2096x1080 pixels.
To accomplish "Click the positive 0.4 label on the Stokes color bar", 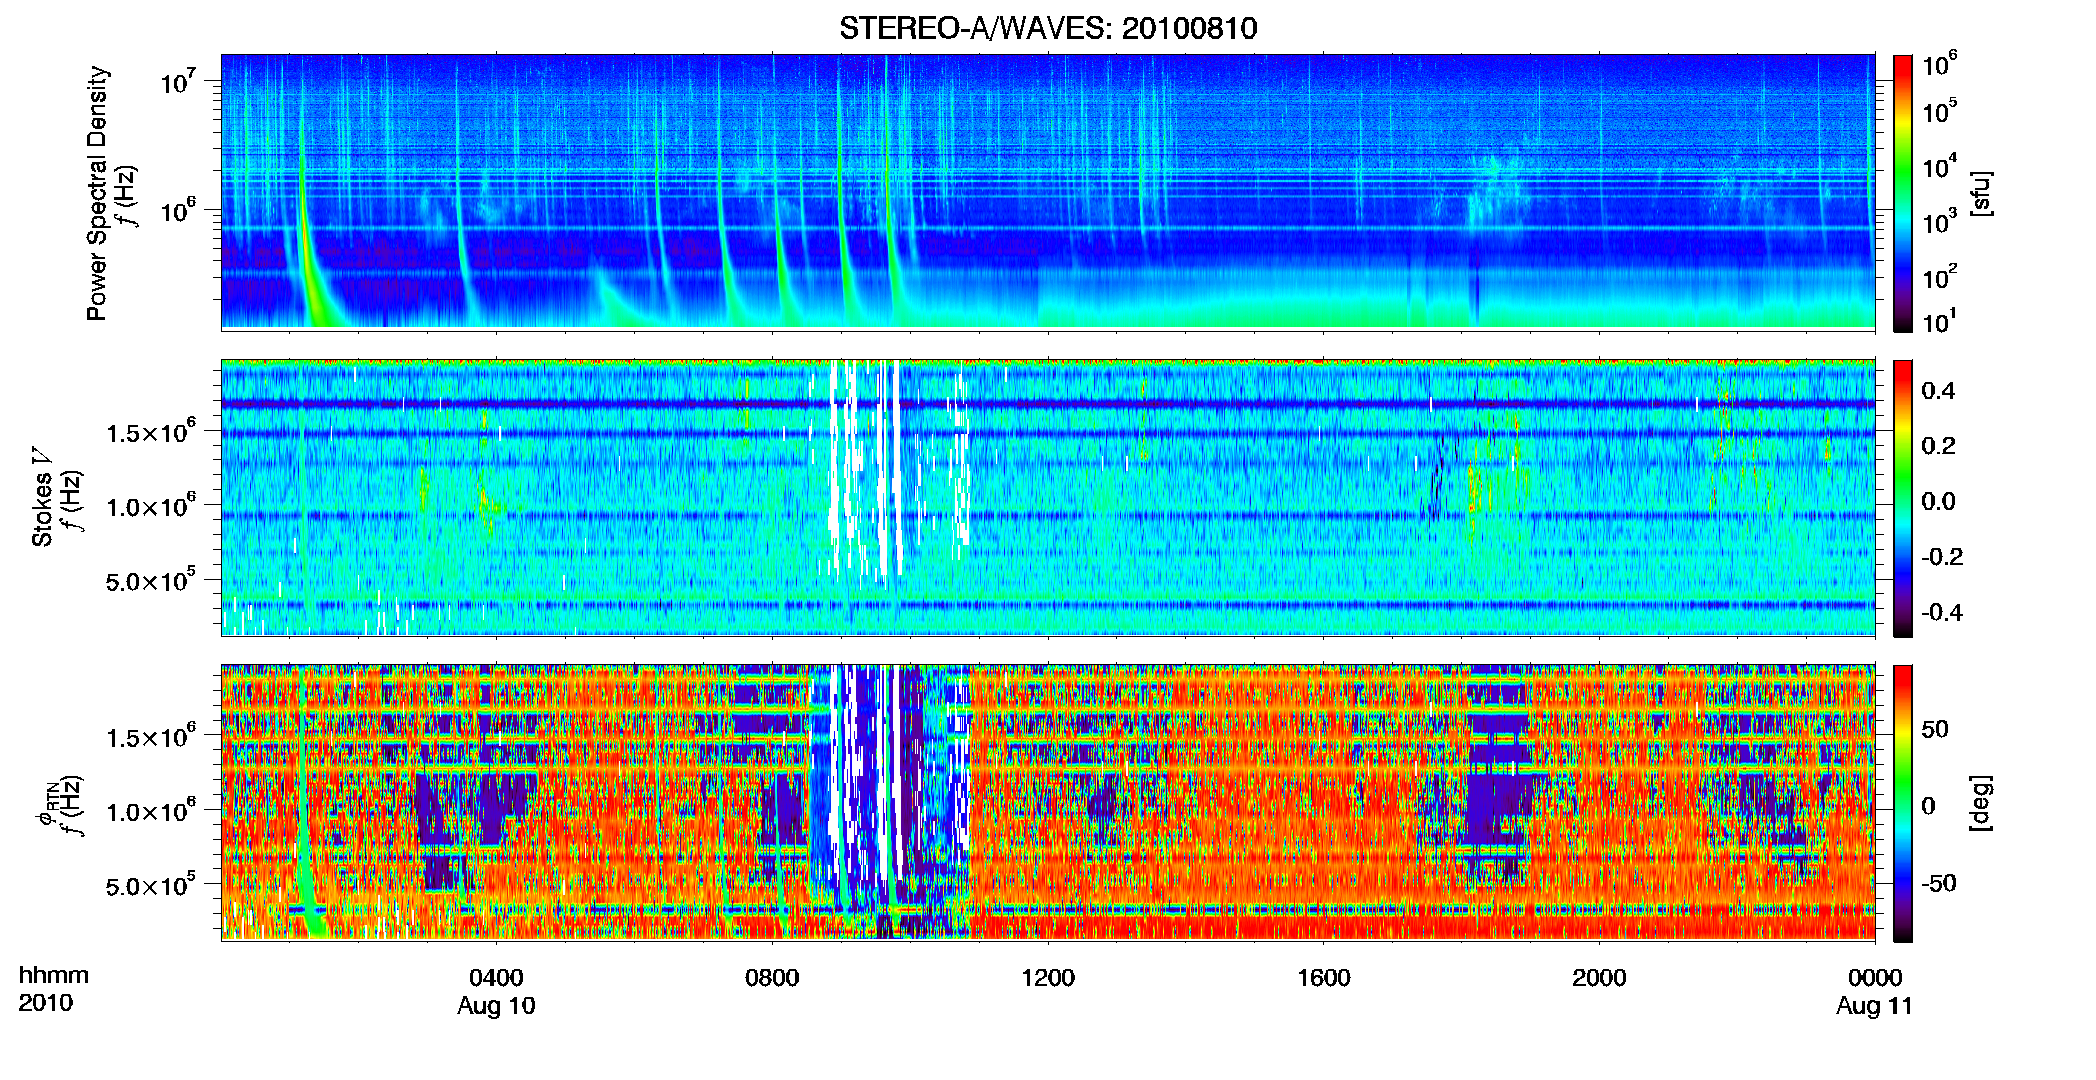I will click(1939, 390).
